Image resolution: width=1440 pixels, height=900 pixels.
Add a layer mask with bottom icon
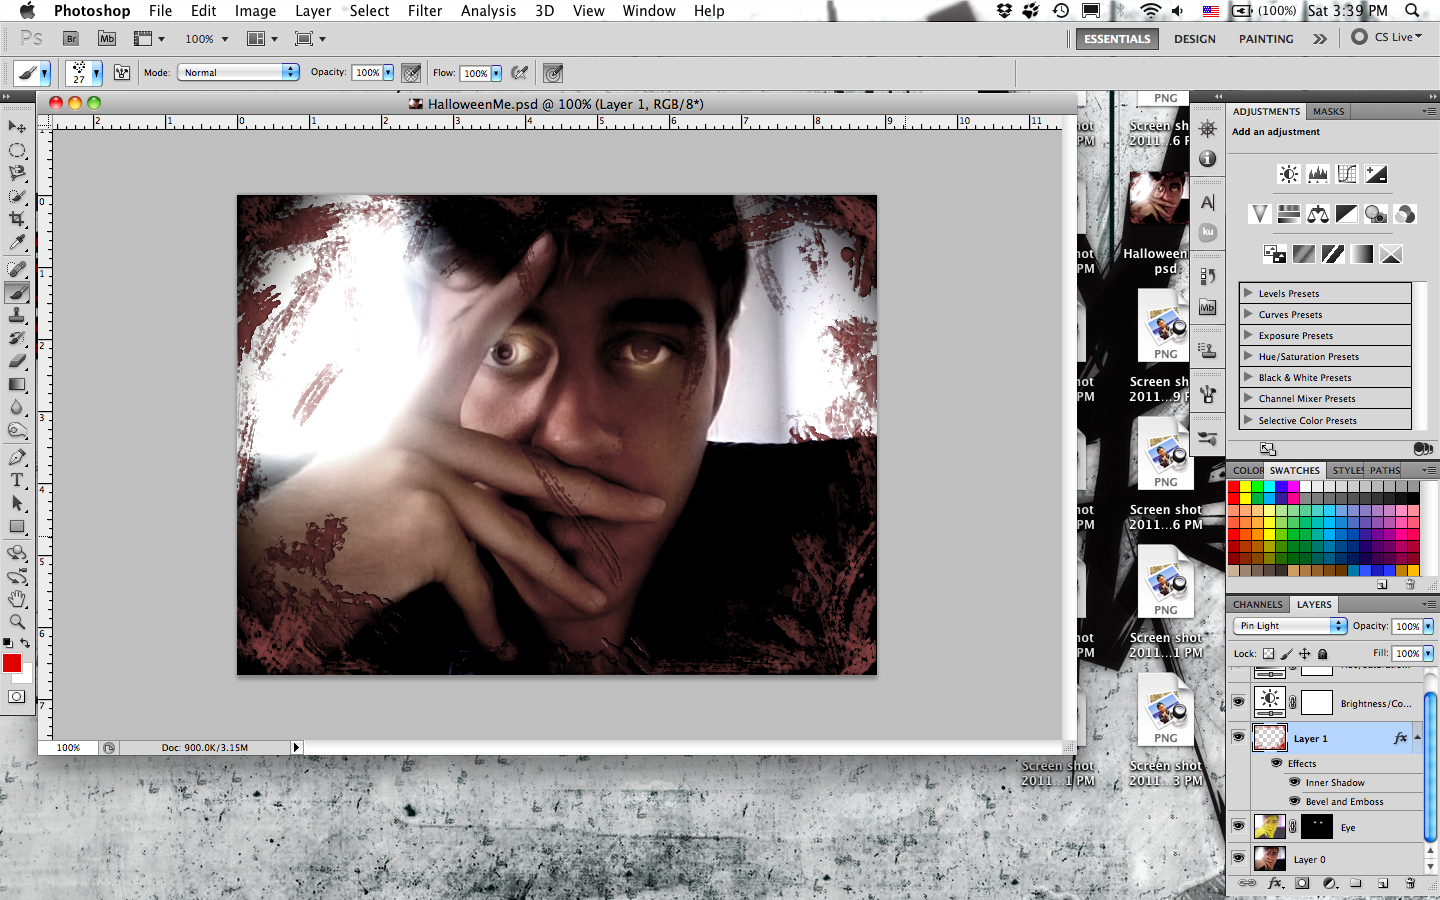coord(1302,883)
